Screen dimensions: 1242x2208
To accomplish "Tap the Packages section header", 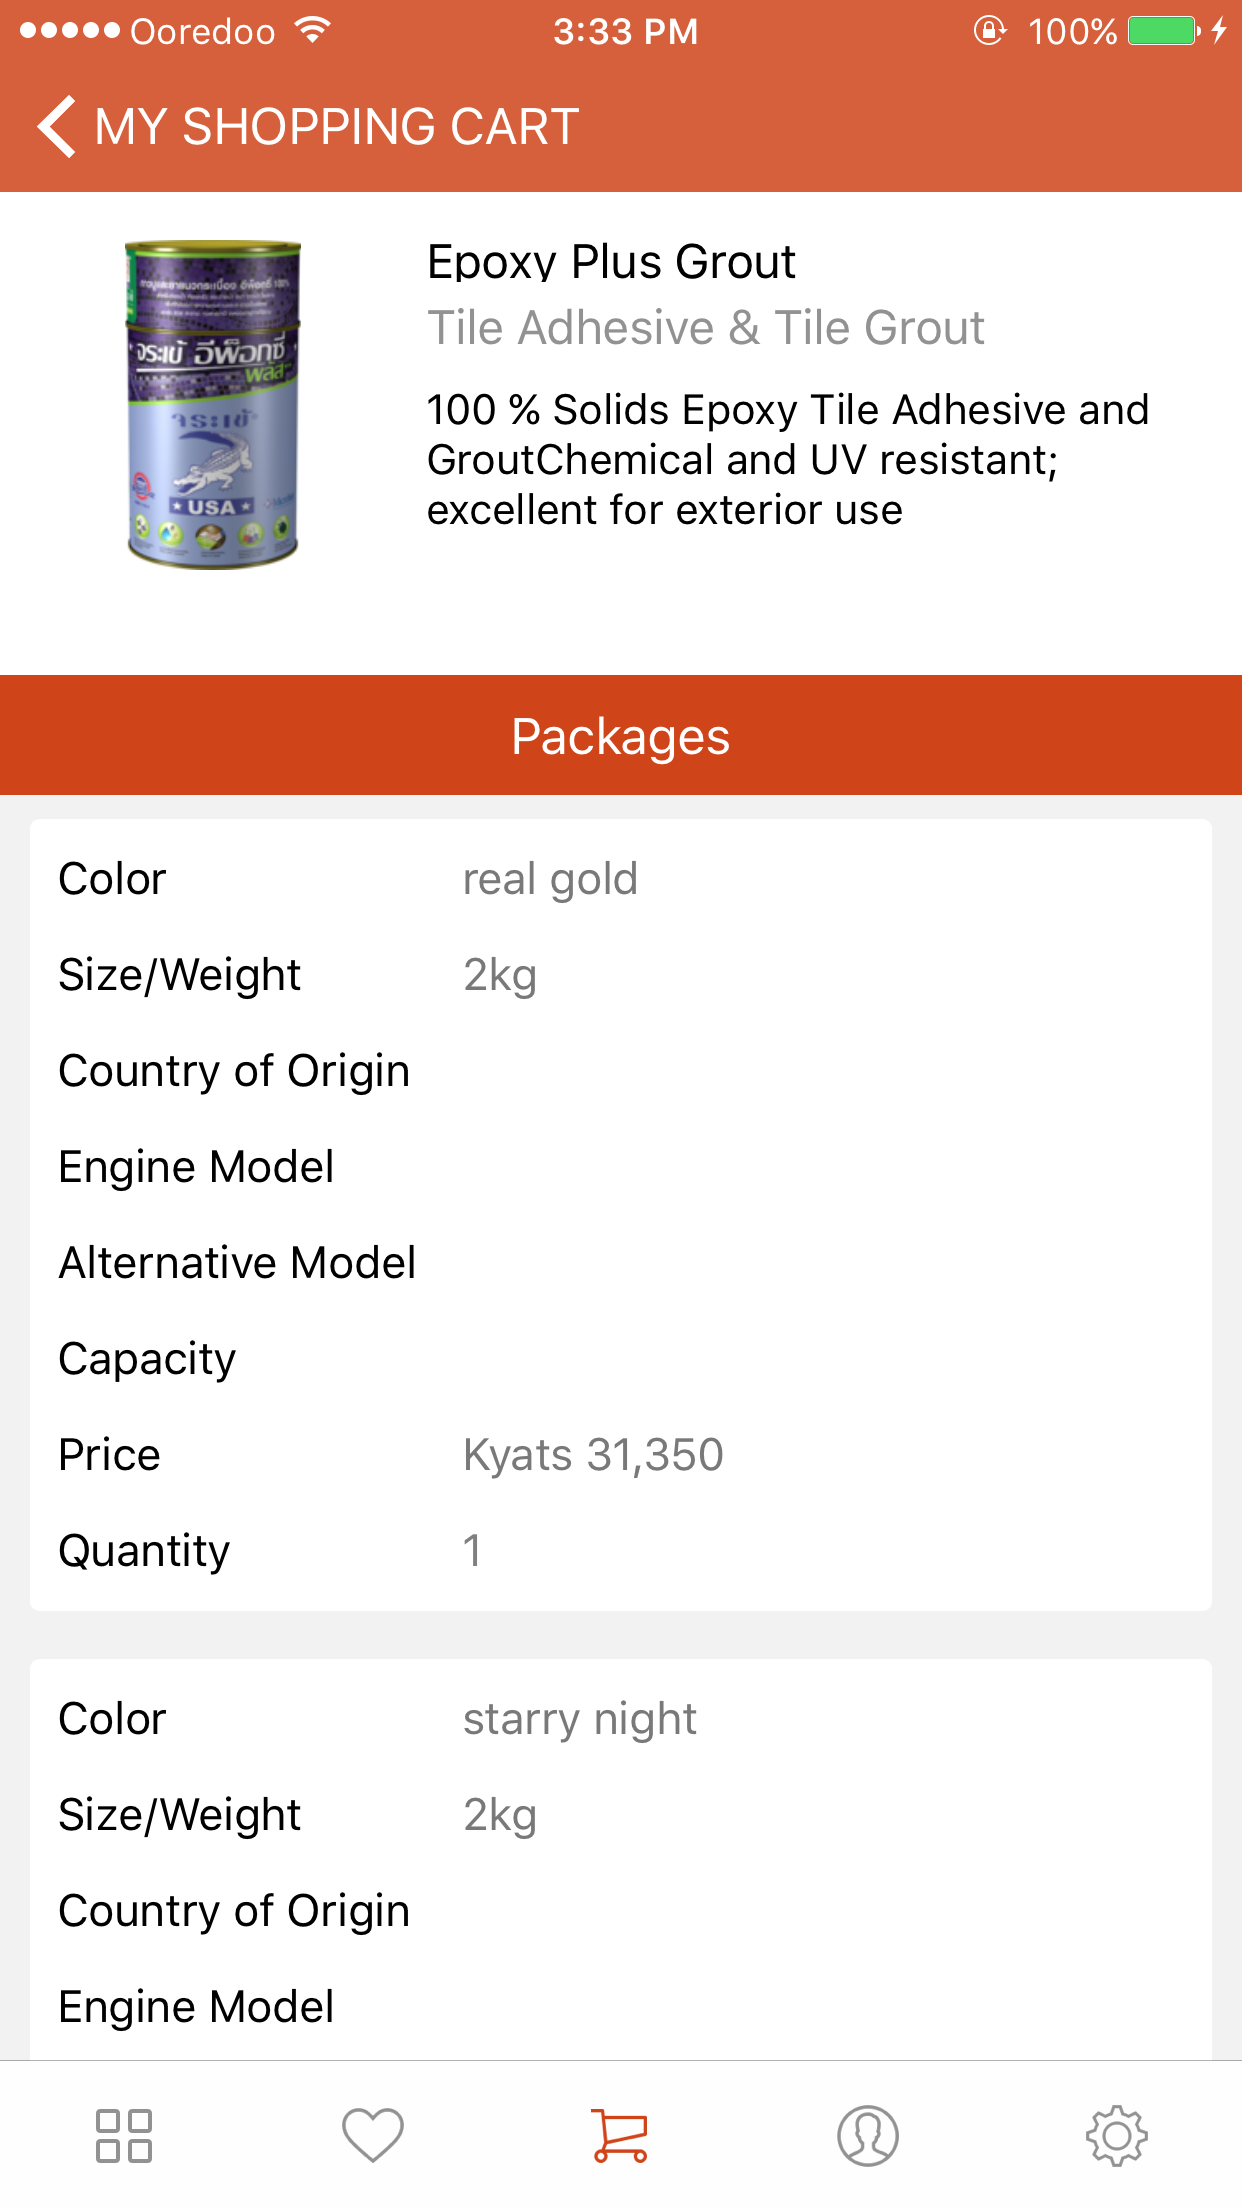I will (x=621, y=736).
